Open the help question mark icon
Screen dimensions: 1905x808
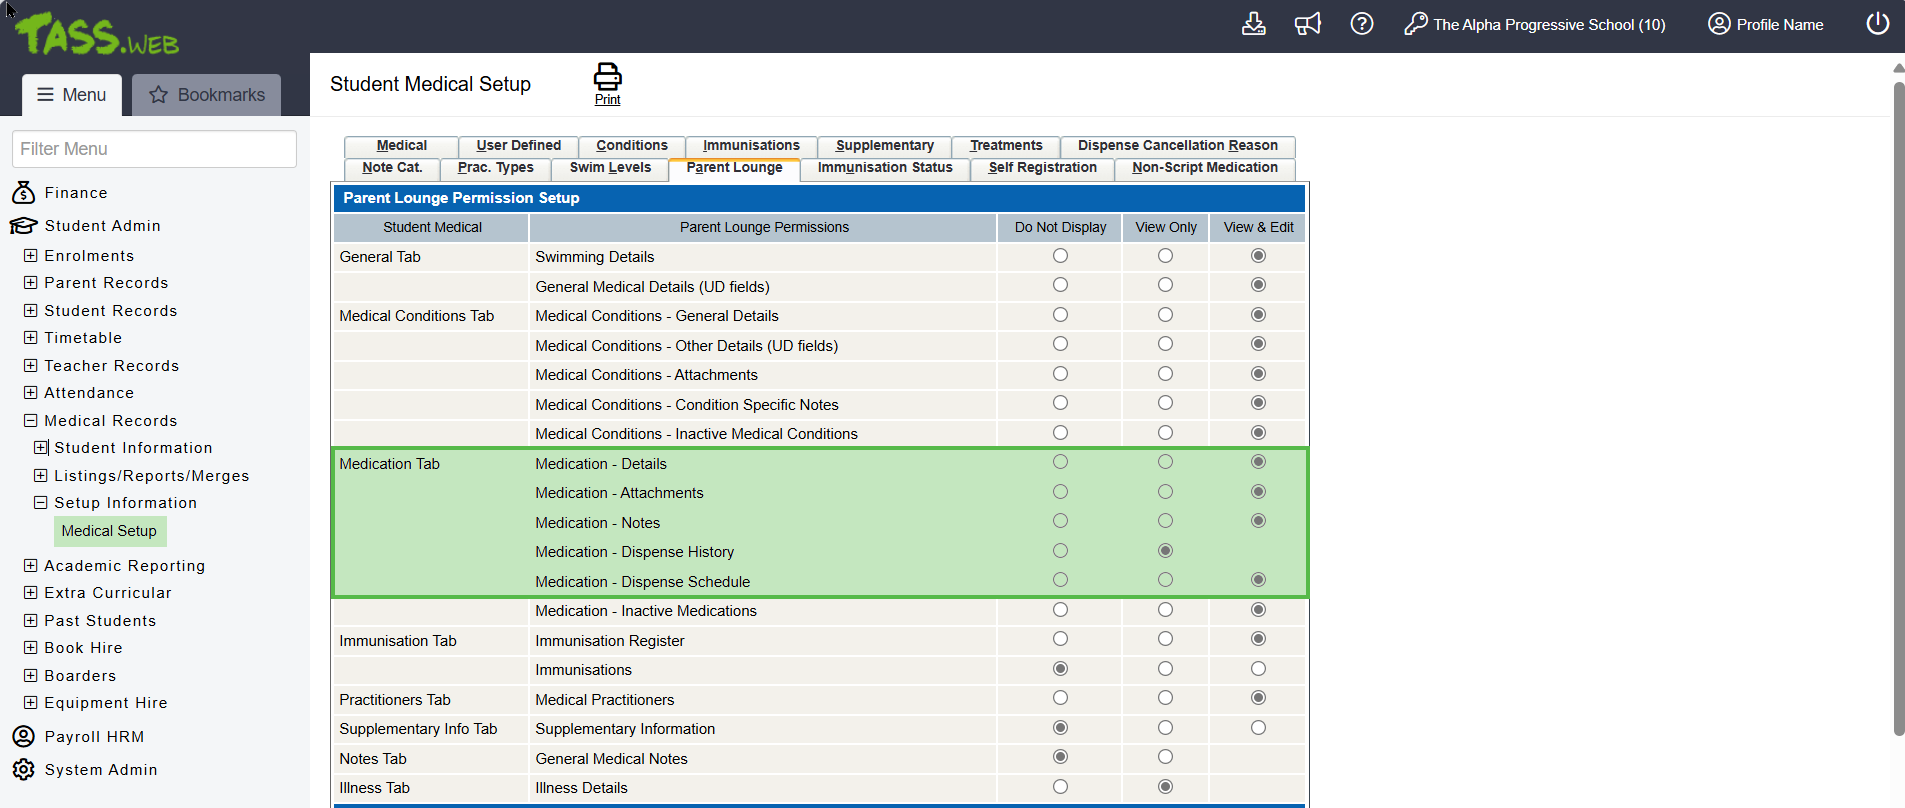point(1361,24)
